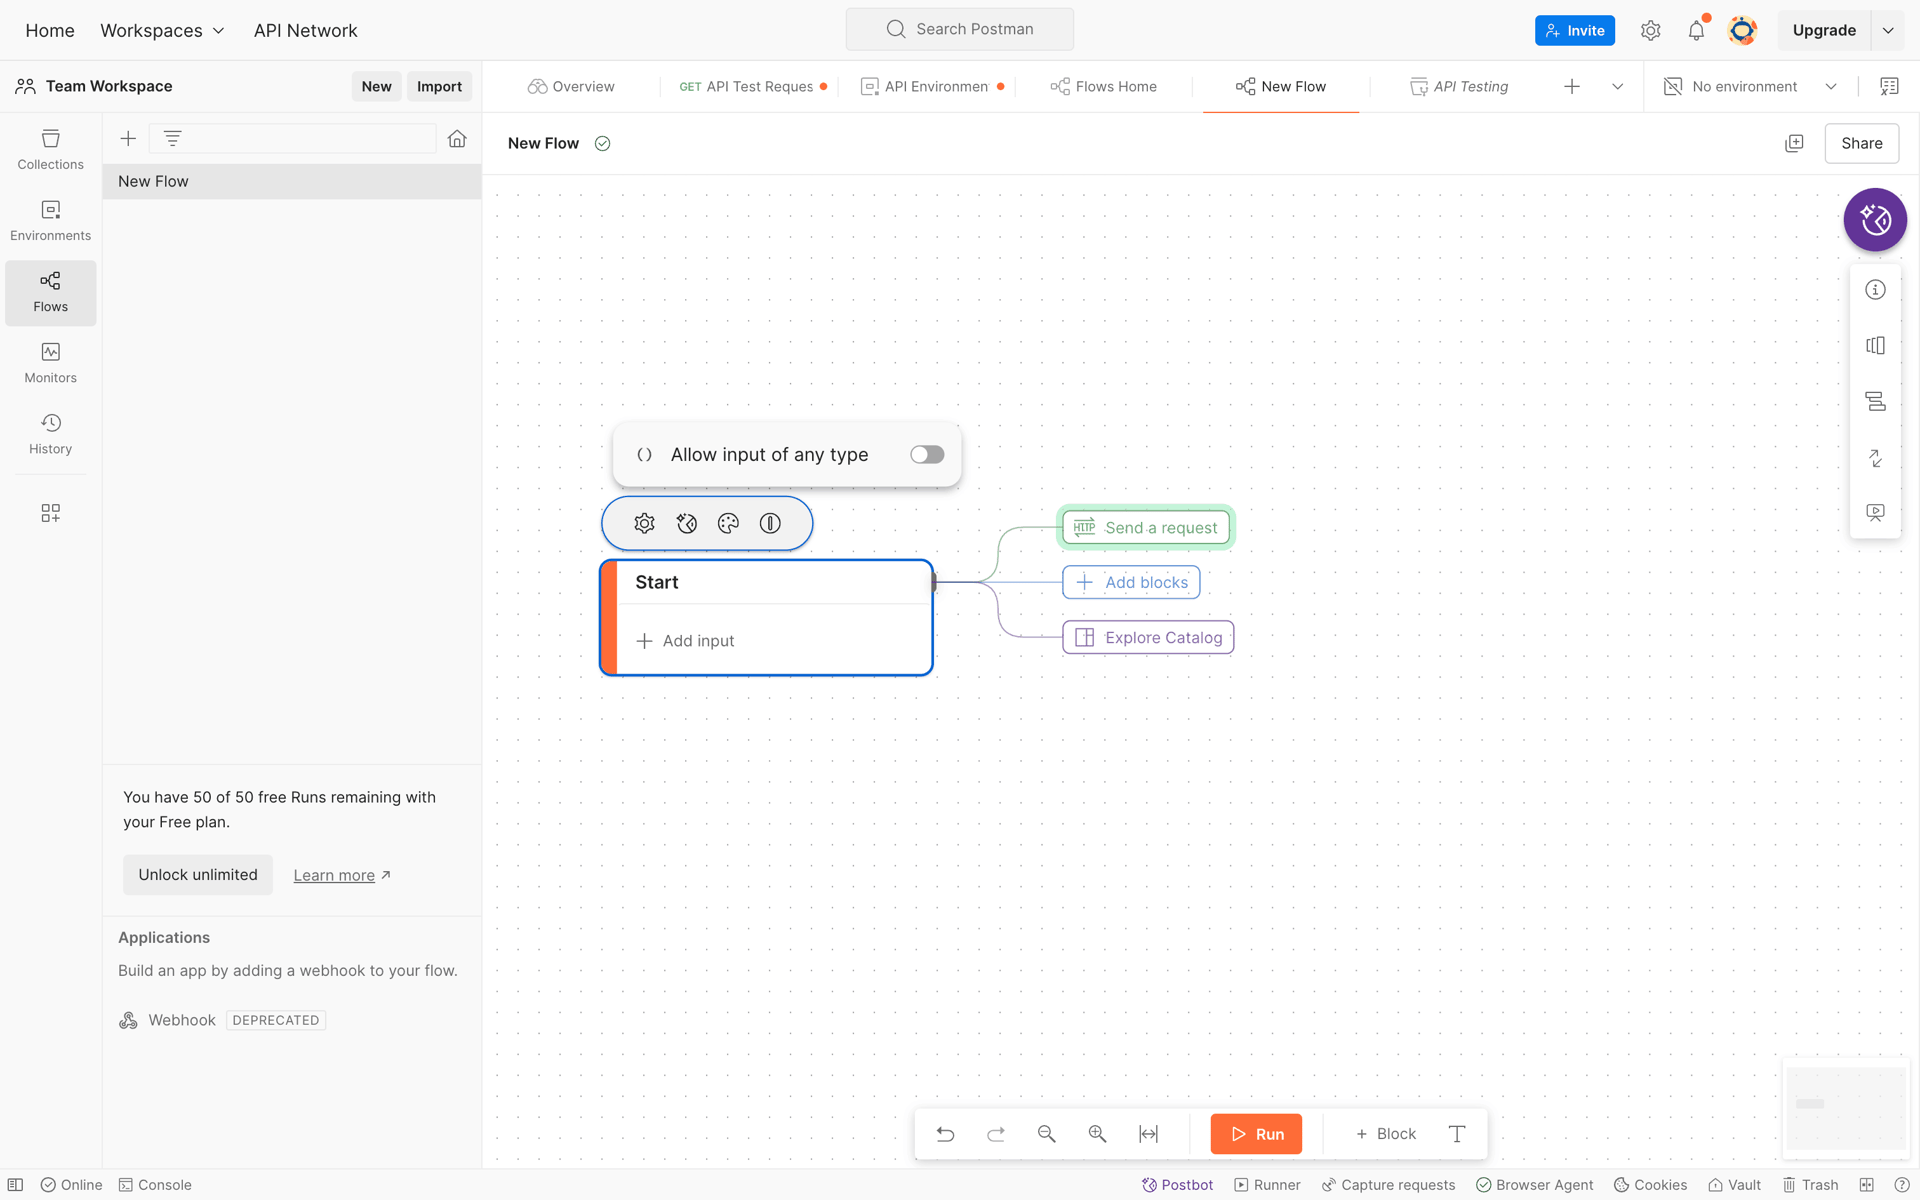
Task: Open Monitors in the sidebar
Action: 50,363
